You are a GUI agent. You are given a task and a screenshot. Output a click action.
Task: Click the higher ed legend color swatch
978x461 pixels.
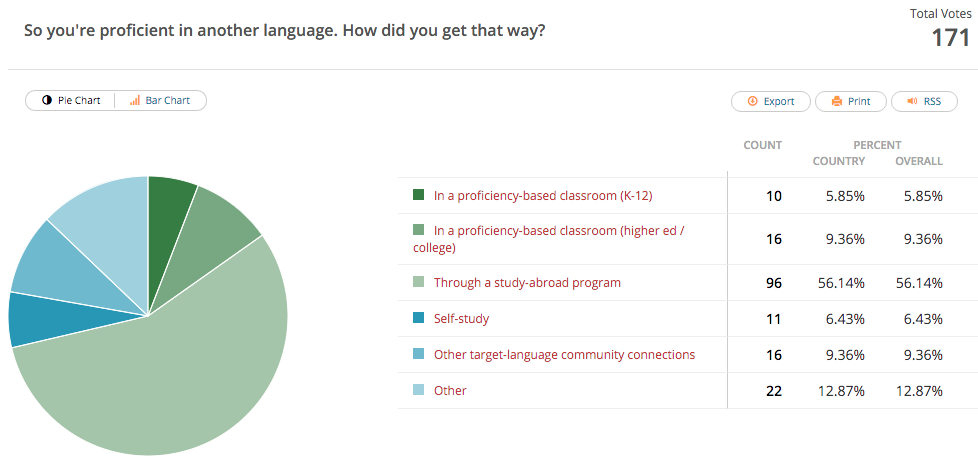click(418, 231)
